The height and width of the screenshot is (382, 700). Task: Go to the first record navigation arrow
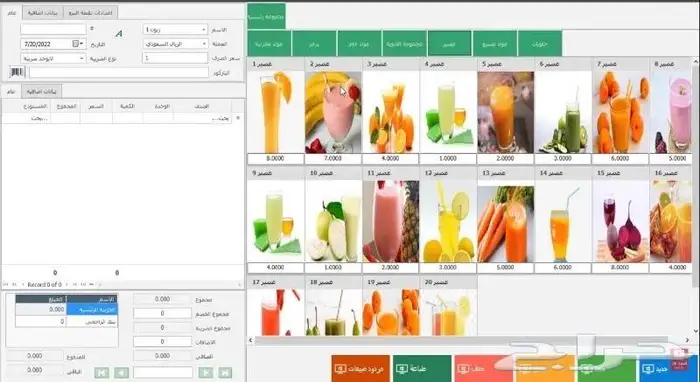click(x=101, y=373)
